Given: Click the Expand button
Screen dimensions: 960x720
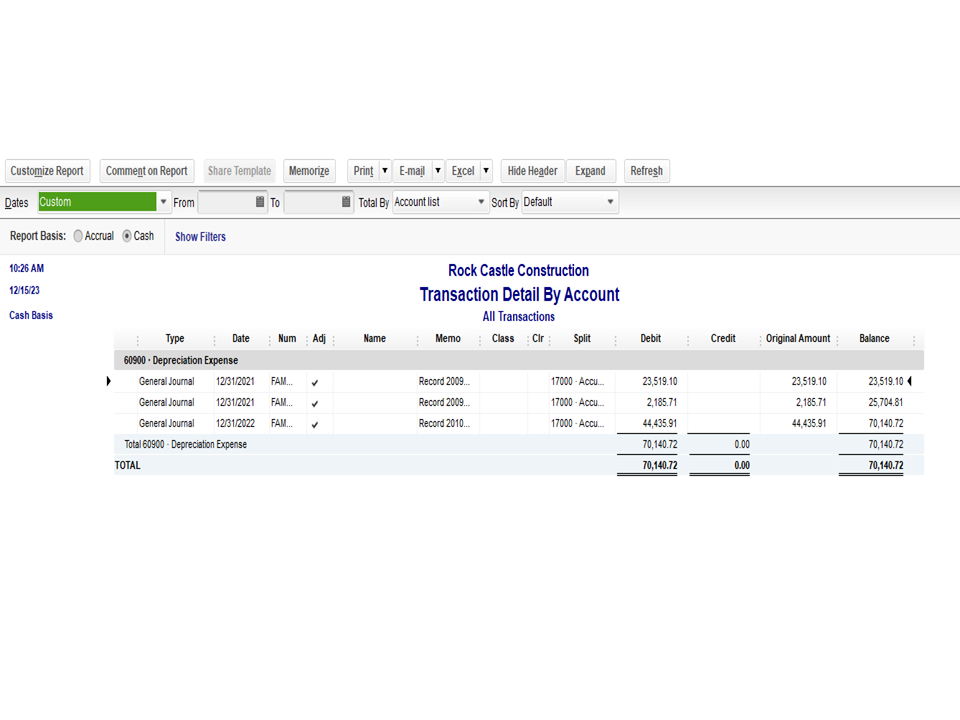Looking at the screenshot, I should point(590,171).
